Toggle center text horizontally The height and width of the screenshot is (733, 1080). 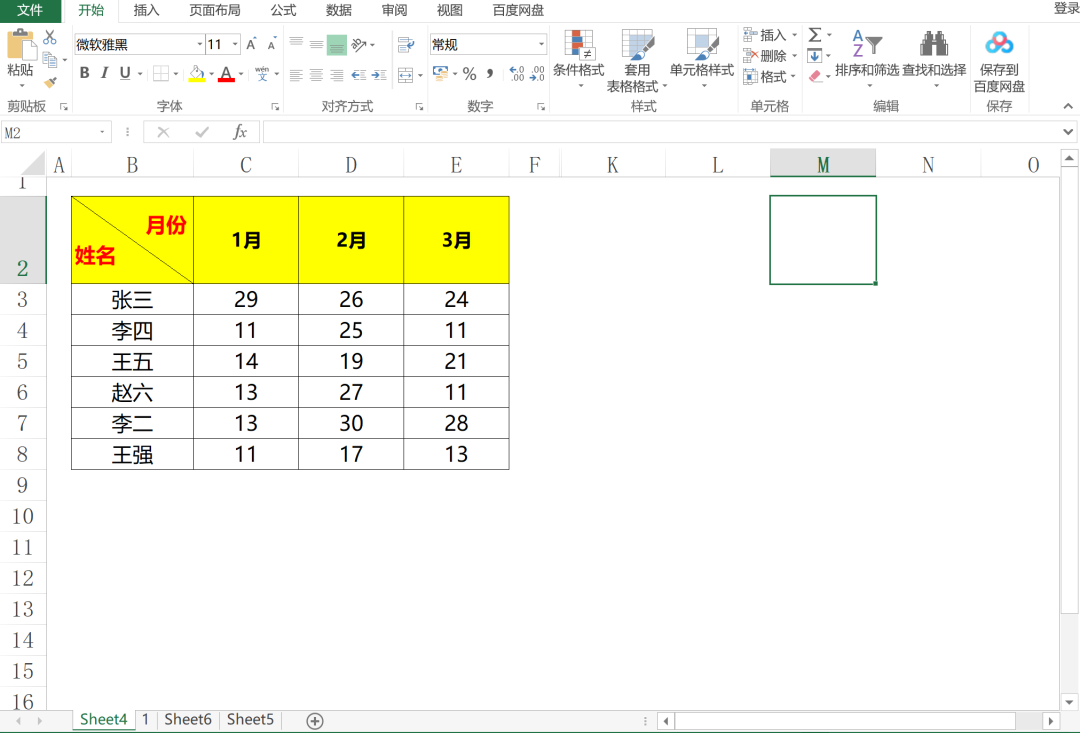pyautogui.click(x=316, y=74)
